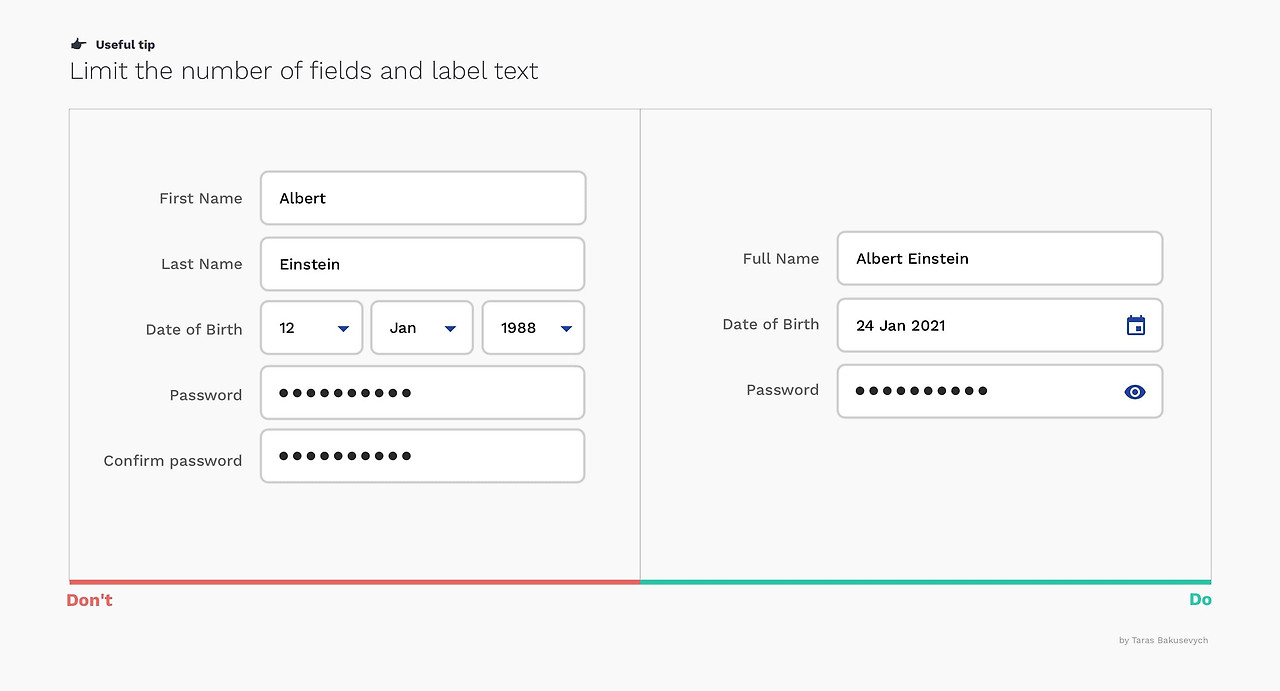This screenshot has height=691, width=1280.
Task: Select the Full Name field with Albert Einstein
Action: click(x=999, y=258)
